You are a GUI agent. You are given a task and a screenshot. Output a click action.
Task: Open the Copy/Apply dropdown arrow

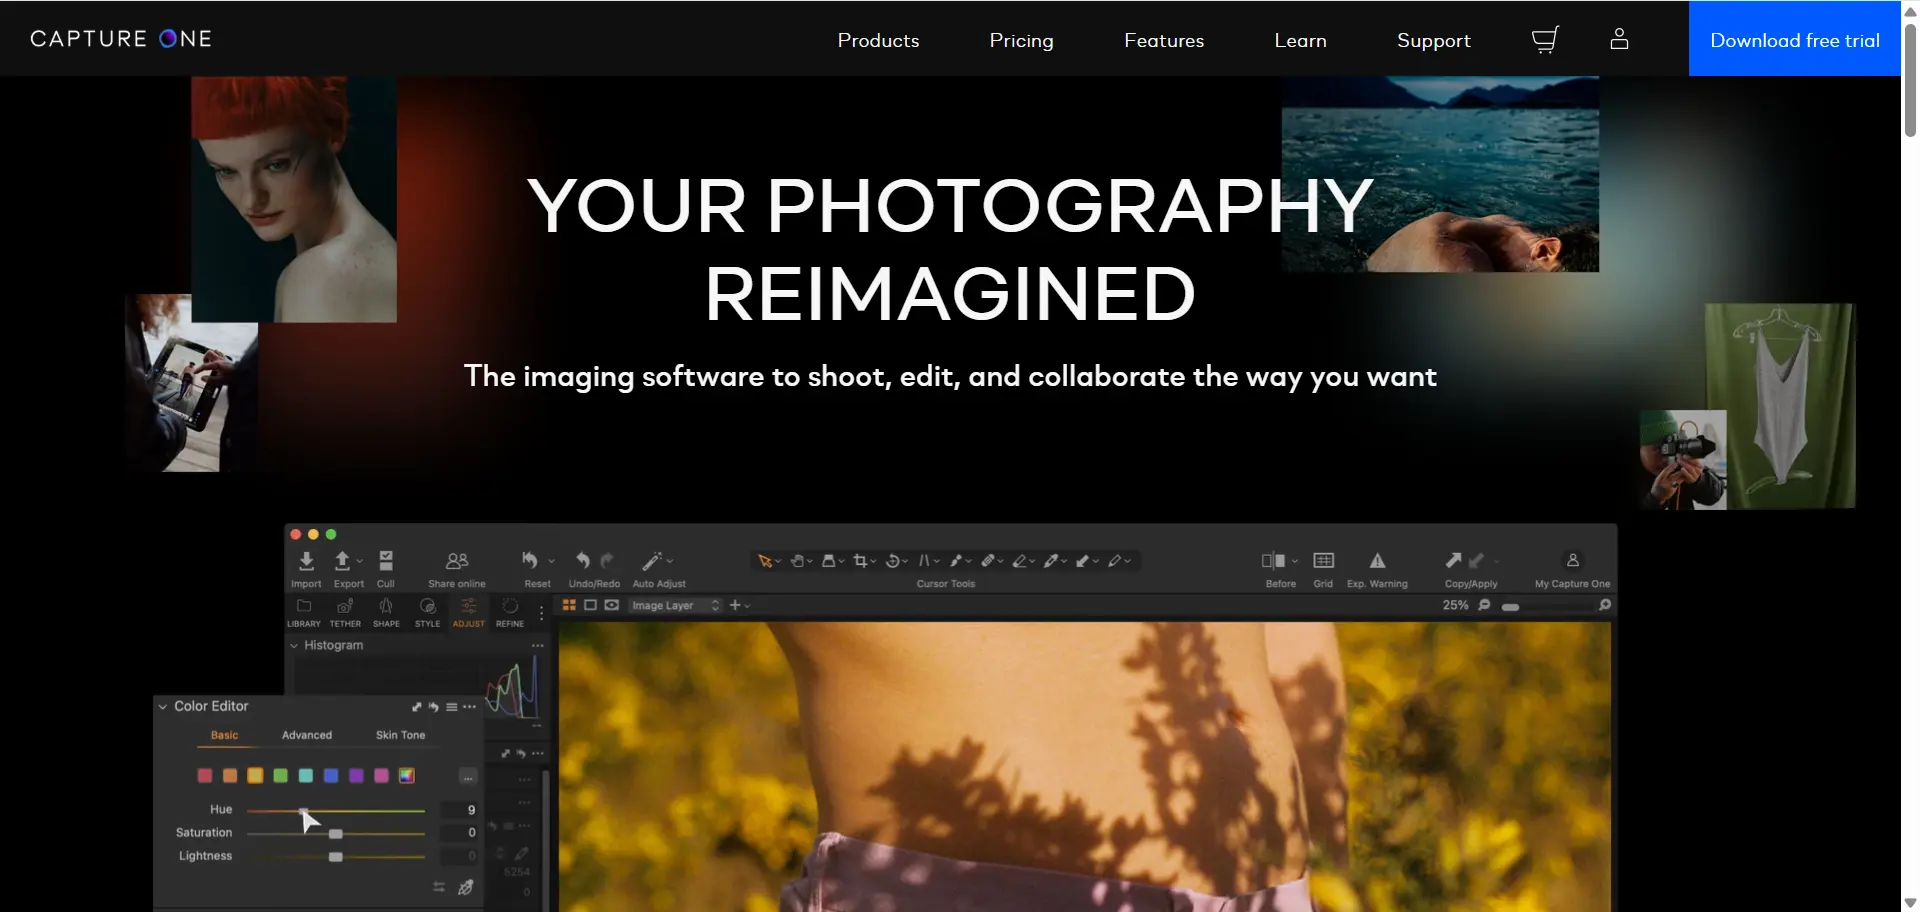[1496, 561]
